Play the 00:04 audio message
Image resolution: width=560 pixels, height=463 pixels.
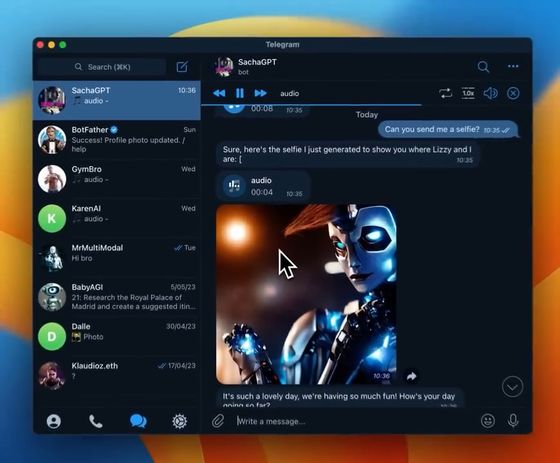tap(234, 186)
